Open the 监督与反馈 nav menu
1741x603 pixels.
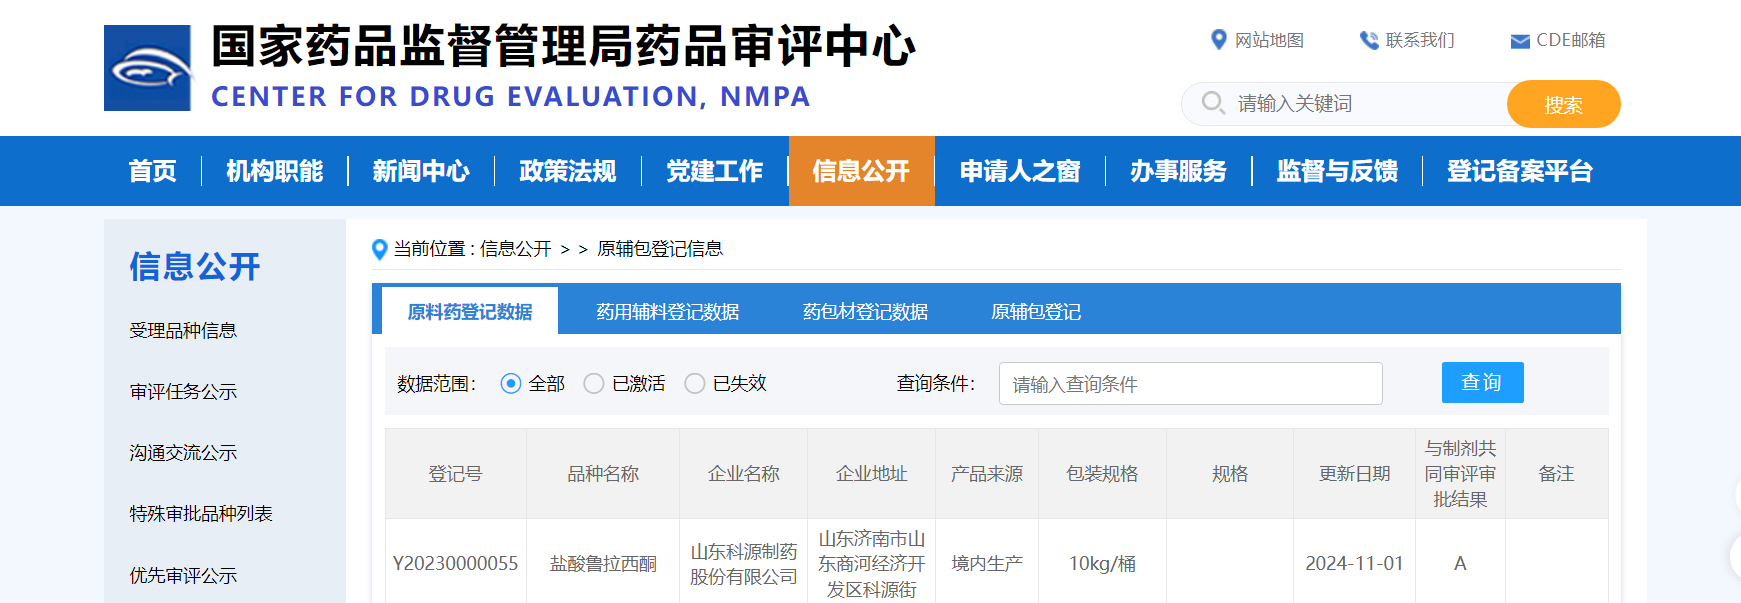tap(1337, 171)
